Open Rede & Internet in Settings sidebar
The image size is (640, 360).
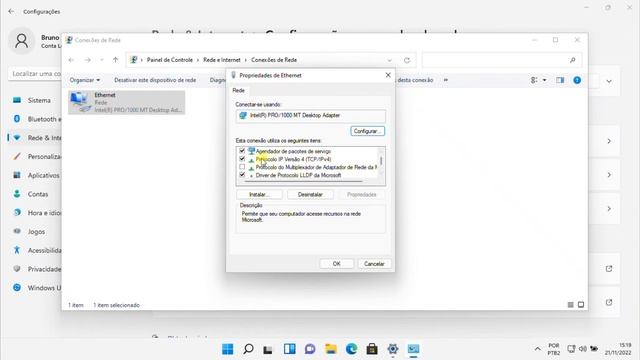35,138
